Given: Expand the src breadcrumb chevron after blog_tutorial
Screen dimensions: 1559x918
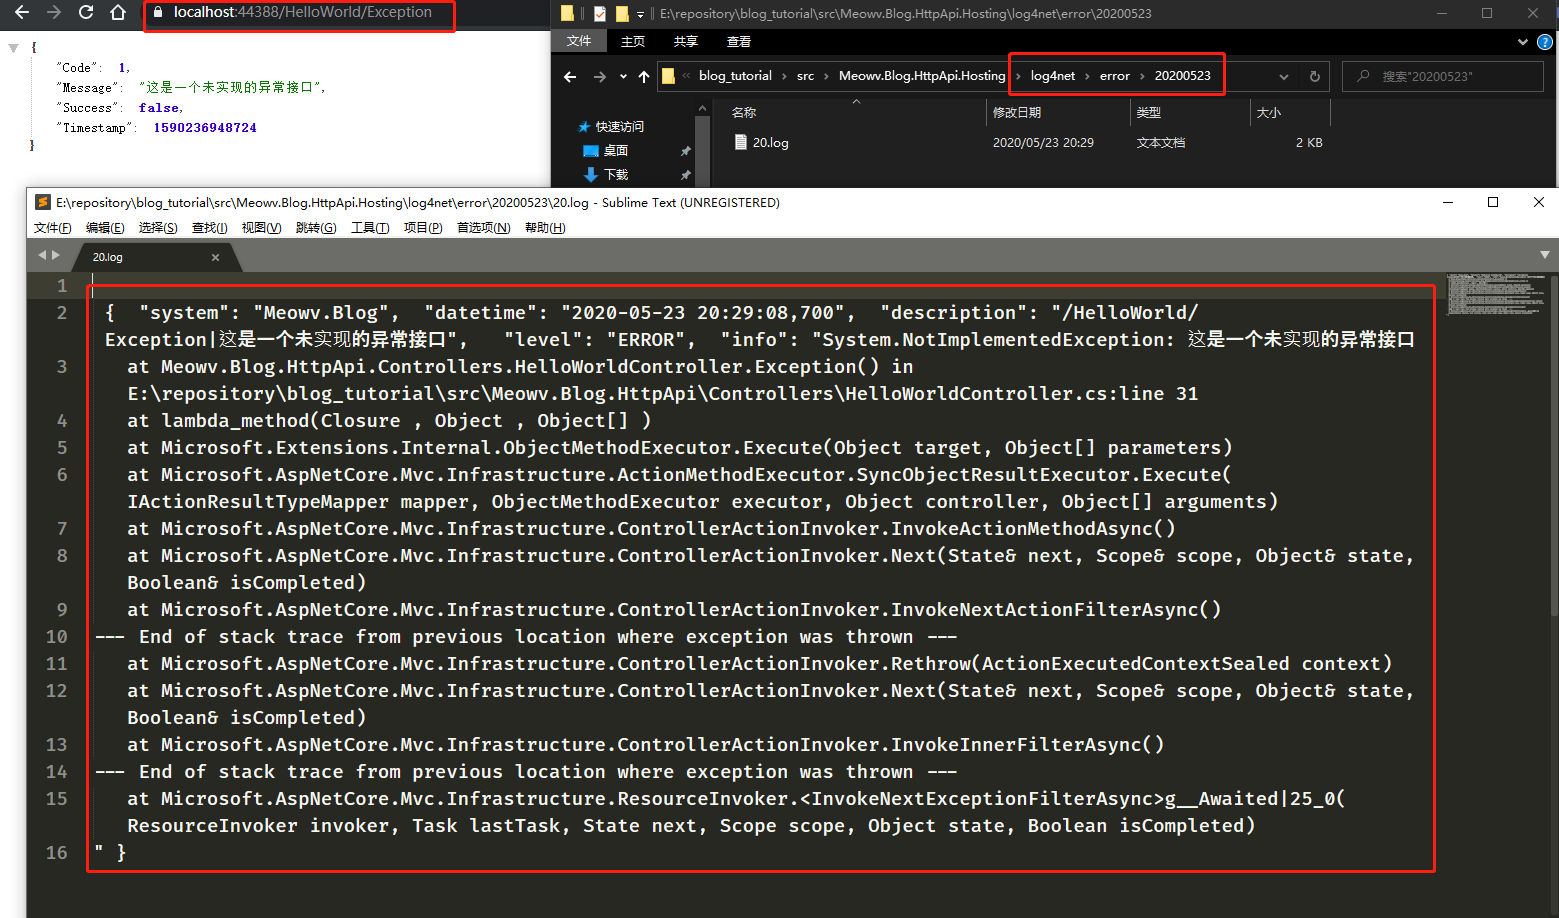Looking at the screenshot, I should [784, 76].
